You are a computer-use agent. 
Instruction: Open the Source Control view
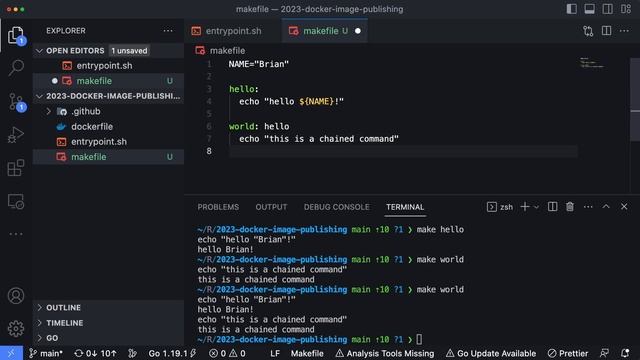click(x=16, y=102)
